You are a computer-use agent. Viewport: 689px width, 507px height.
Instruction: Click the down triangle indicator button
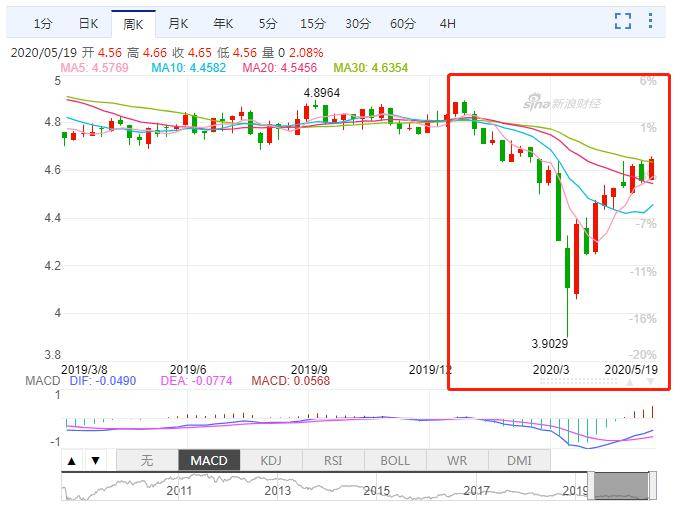[x=95, y=461]
